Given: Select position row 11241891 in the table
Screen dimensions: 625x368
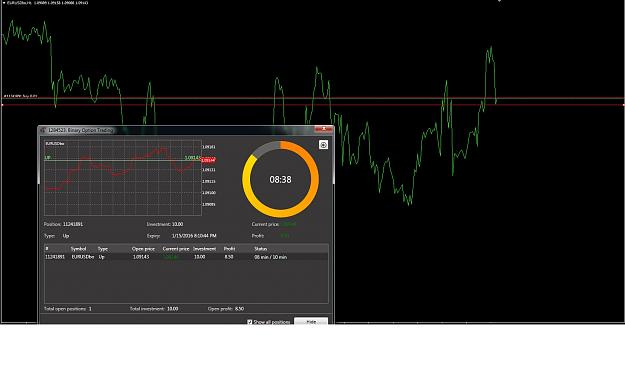Looking at the screenshot, I should (x=186, y=257).
